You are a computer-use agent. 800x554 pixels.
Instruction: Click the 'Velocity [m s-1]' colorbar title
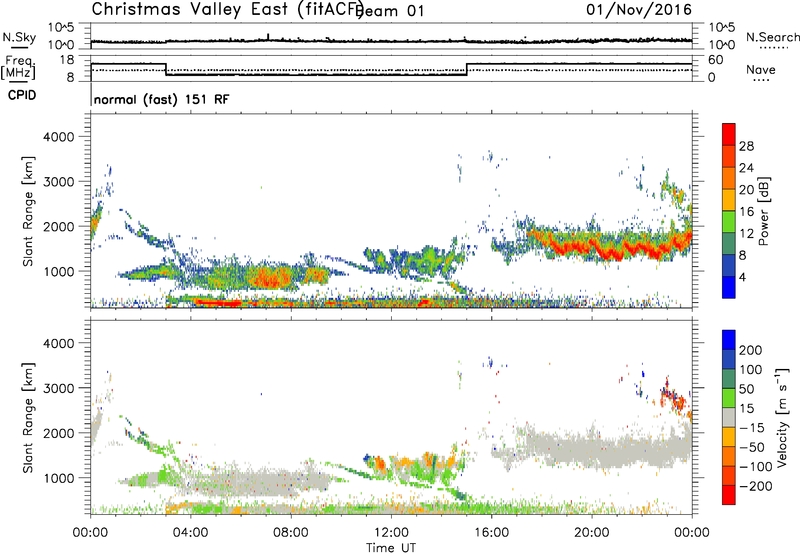click(782, 417)
